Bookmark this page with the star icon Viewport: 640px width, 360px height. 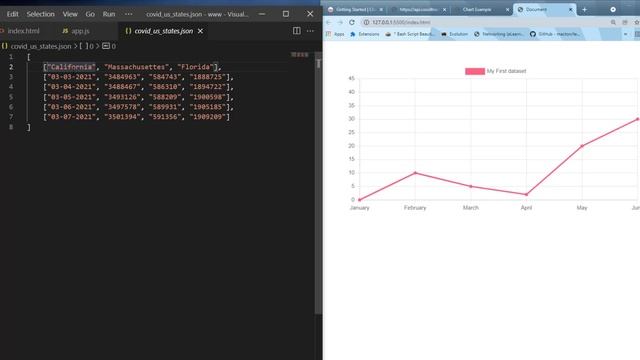click(x=636, y=22)
